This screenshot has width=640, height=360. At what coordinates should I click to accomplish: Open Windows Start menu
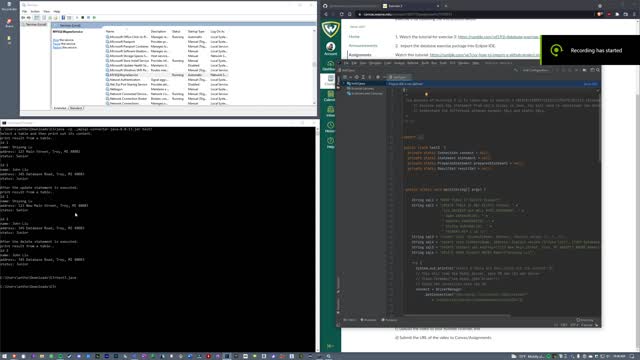[x=4, y=356]
